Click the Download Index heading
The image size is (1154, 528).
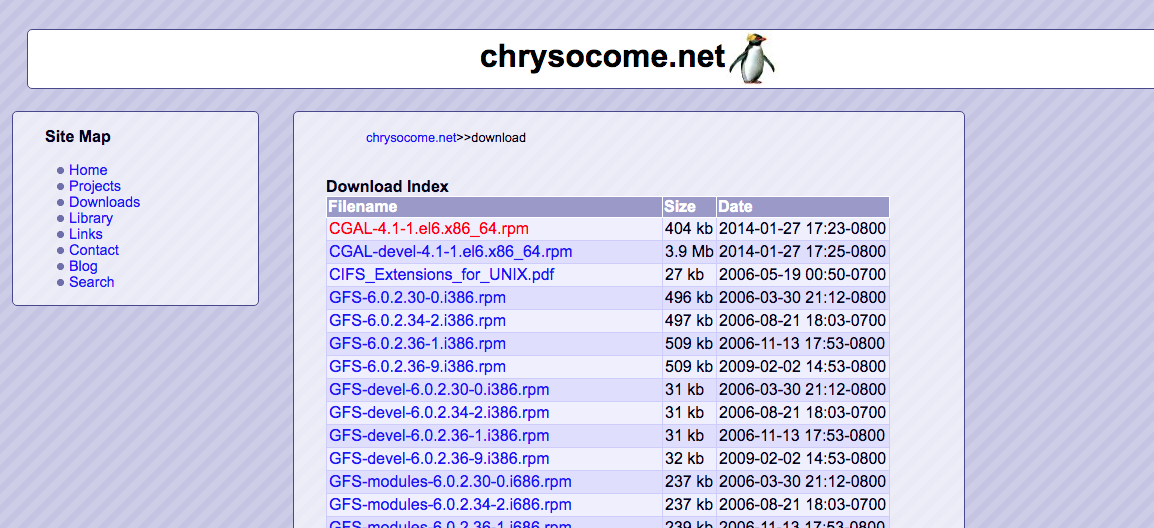[x=387, y=187]
